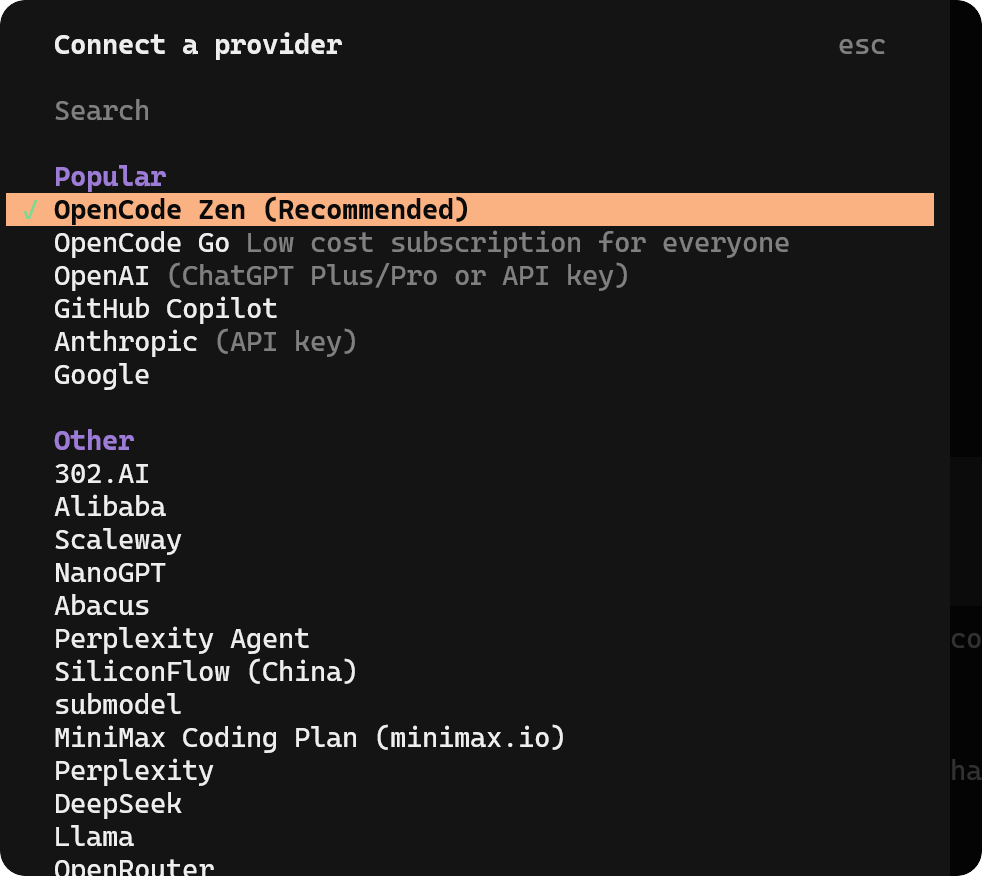The width and height of the screenshot is (982, 876).
Task: Select 302.AI provider
Action: (101, 474)
